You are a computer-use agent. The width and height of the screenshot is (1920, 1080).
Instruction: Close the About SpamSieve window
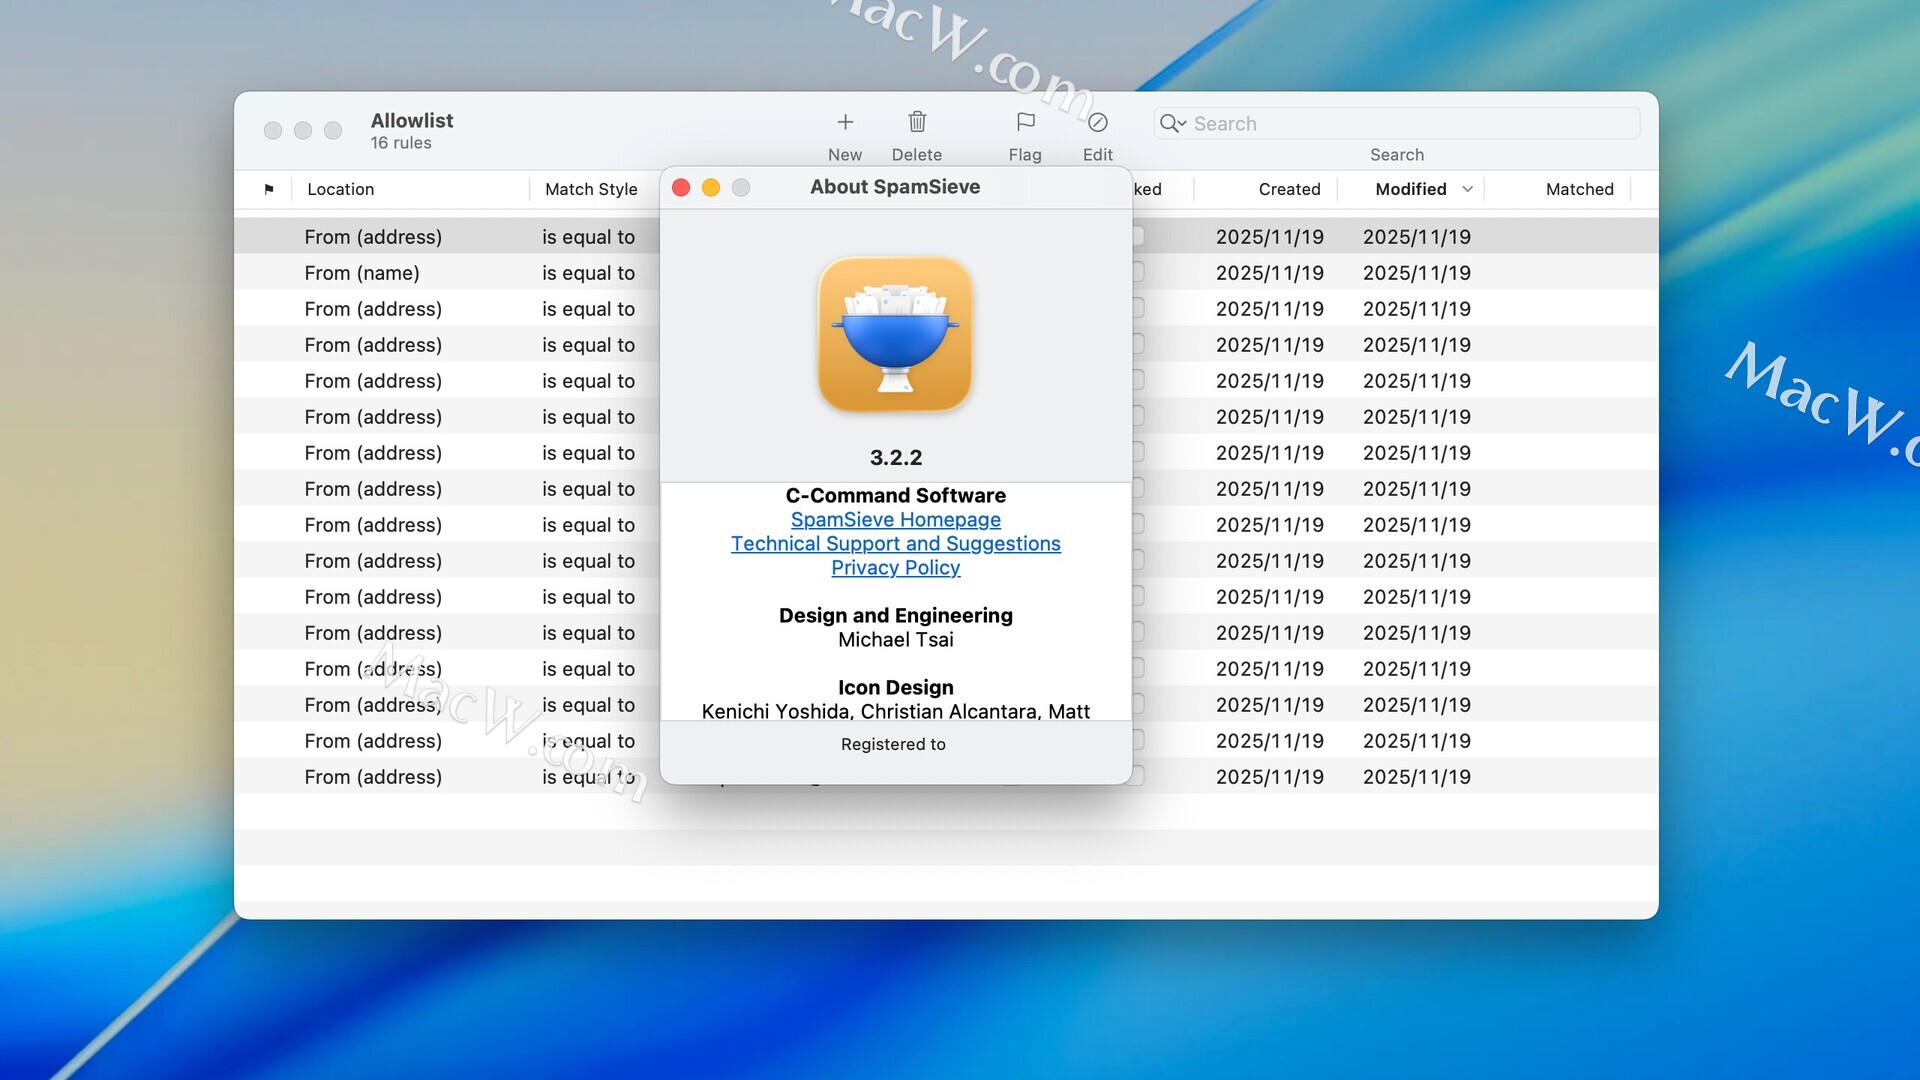[681, 188]
